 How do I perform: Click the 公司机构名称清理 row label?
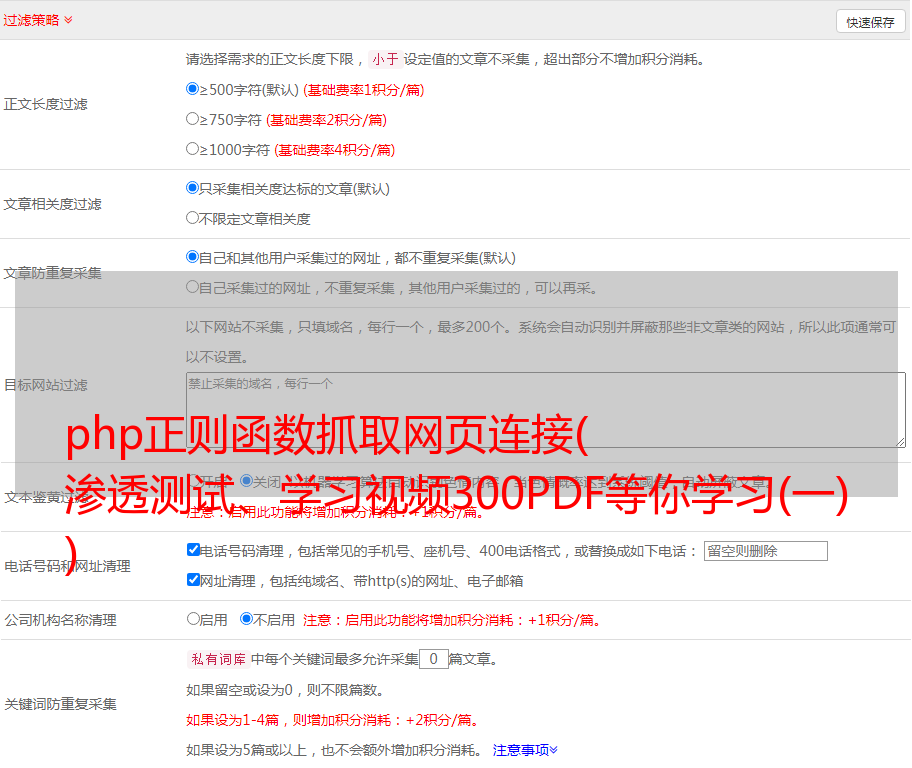point(60,620)
